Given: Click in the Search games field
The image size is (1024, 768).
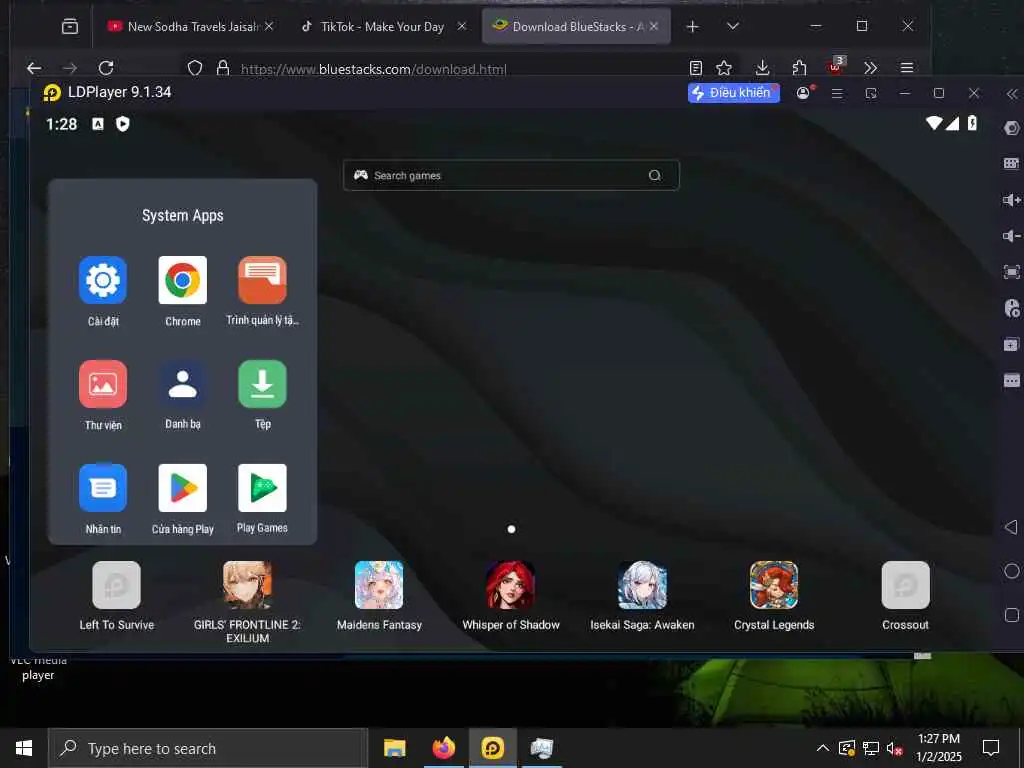Looking at the screenshot, I should point(511,175).
